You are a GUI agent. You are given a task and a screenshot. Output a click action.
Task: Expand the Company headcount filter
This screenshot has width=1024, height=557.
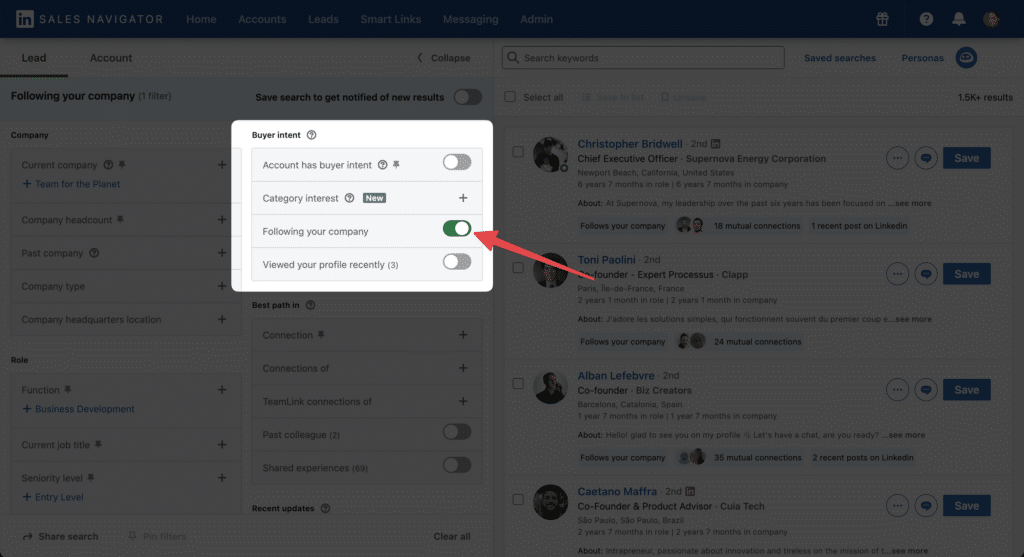click(x=222, y=220)
